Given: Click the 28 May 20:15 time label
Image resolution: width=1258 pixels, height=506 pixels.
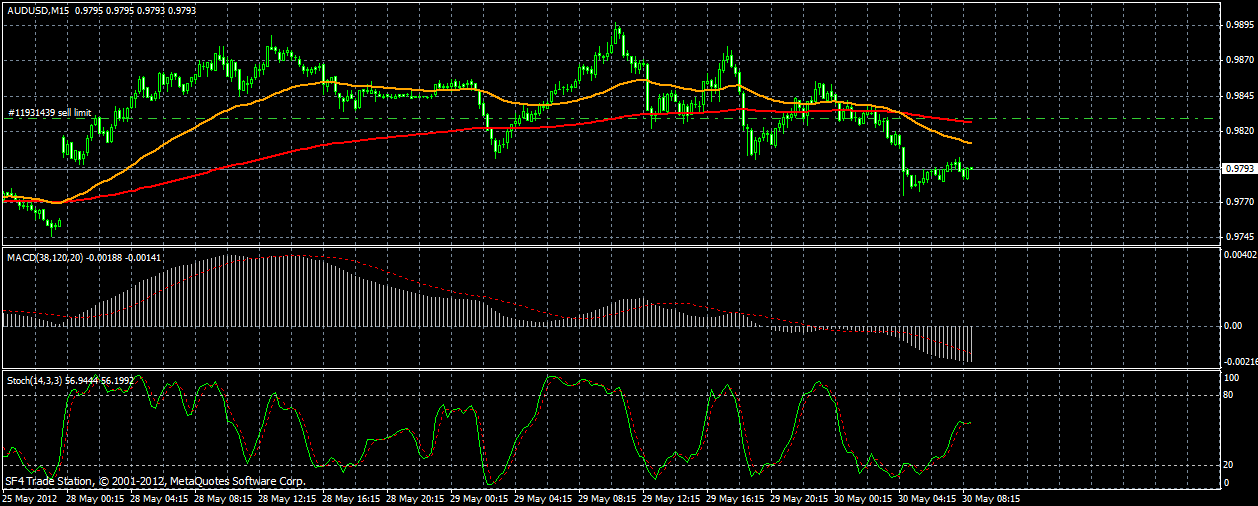Looking at the screenshot, I should click(413, 497).
